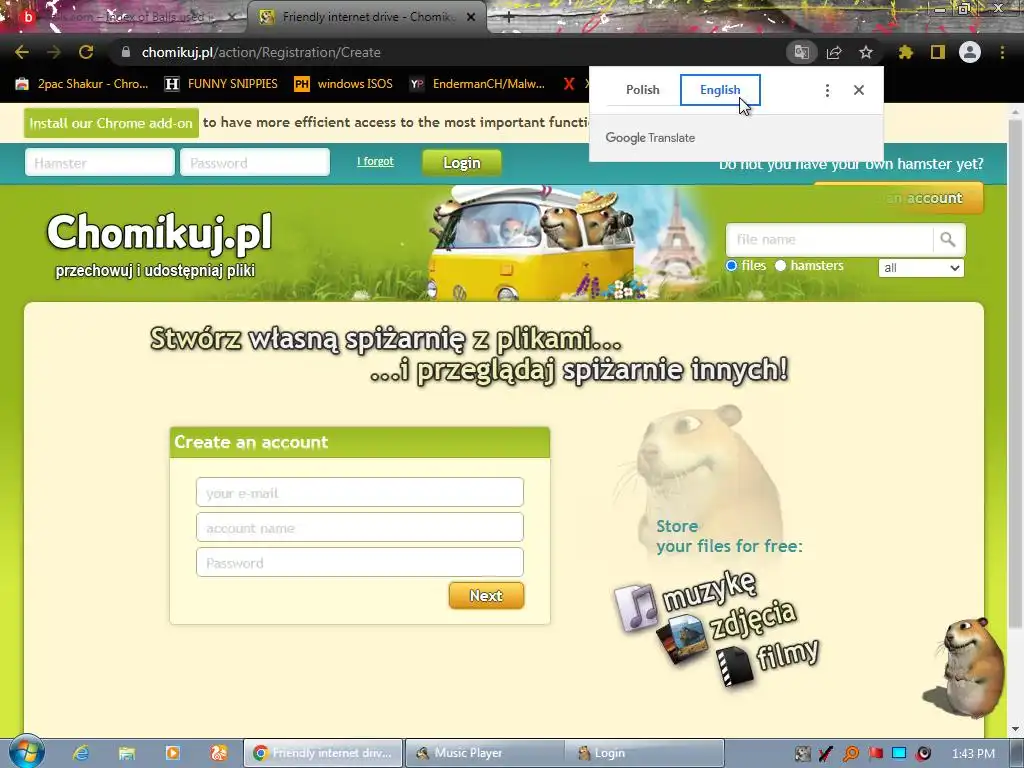View site security lock icon info
Image resolution: width=1024 pixels, height=768 pixels.
(126, 52)
